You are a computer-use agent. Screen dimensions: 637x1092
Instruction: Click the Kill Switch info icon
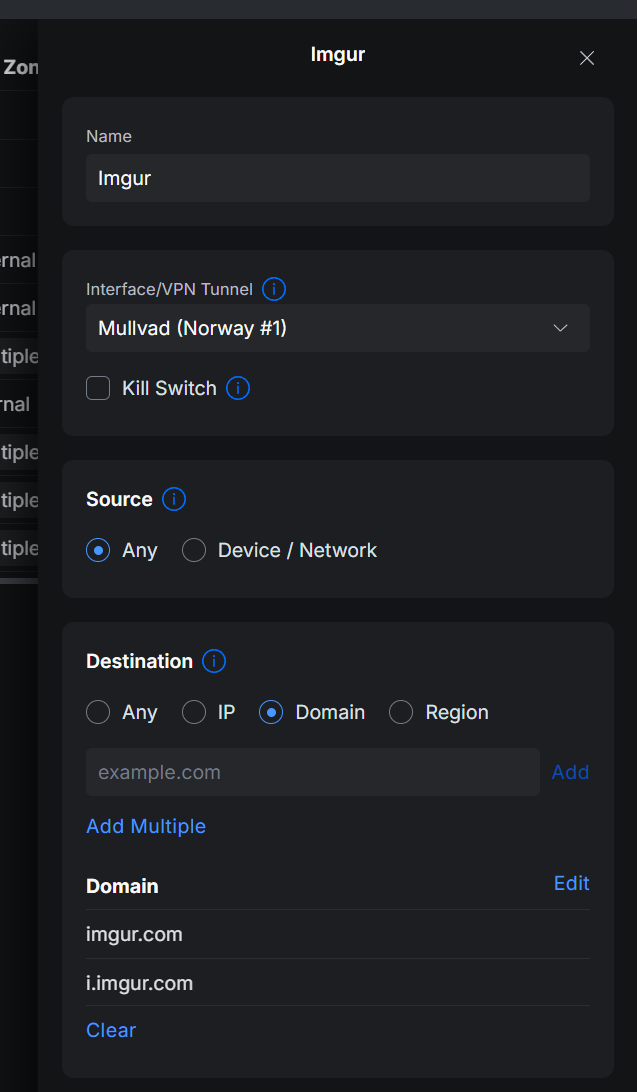tap(238, 388)
